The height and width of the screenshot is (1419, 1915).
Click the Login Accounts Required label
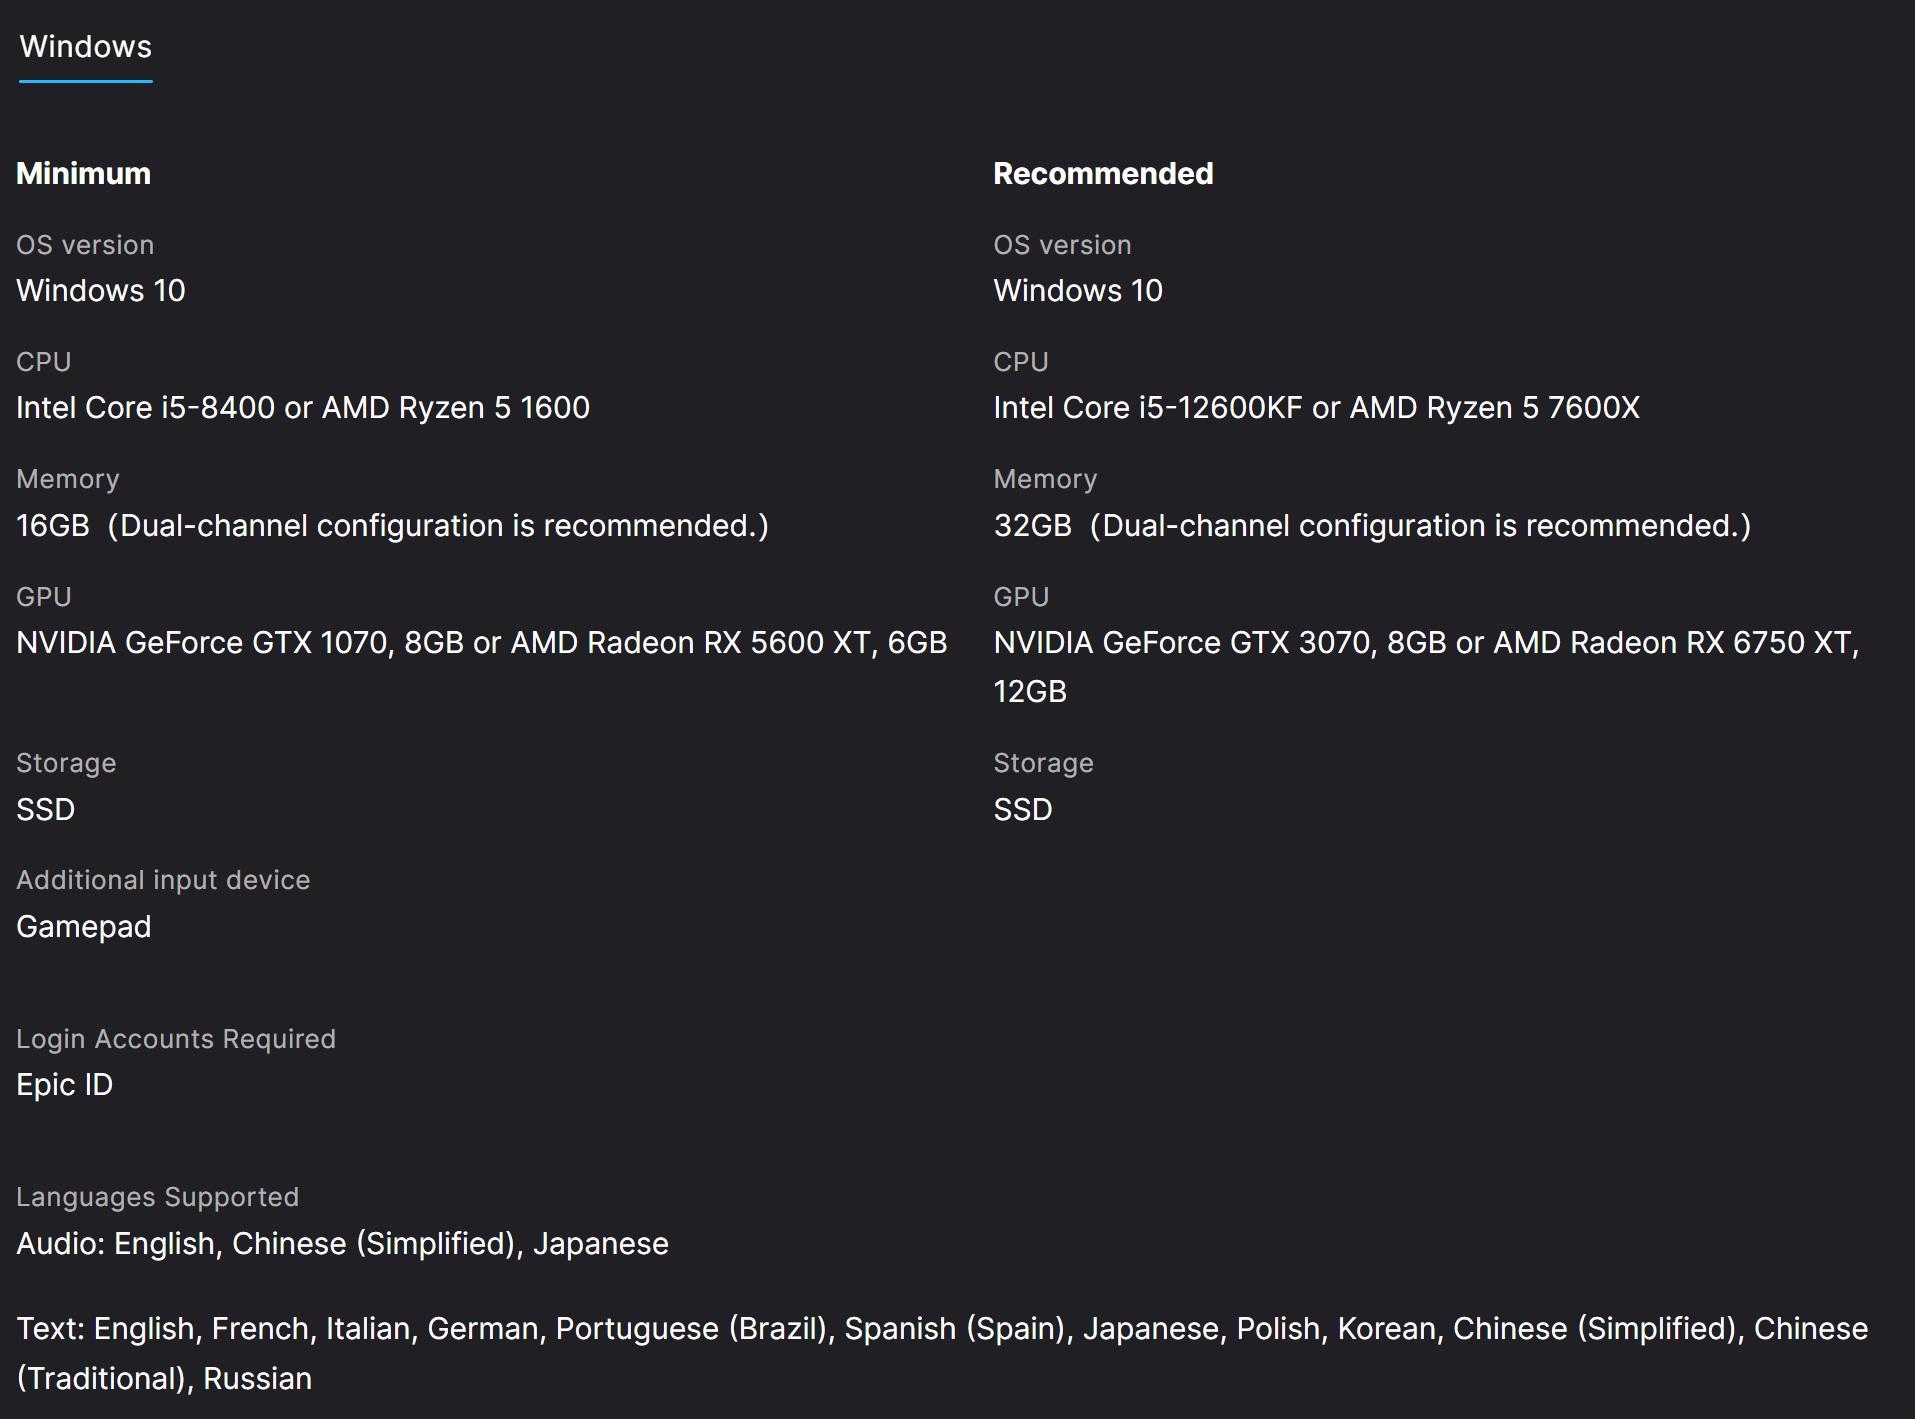(x=175, y=1039)
